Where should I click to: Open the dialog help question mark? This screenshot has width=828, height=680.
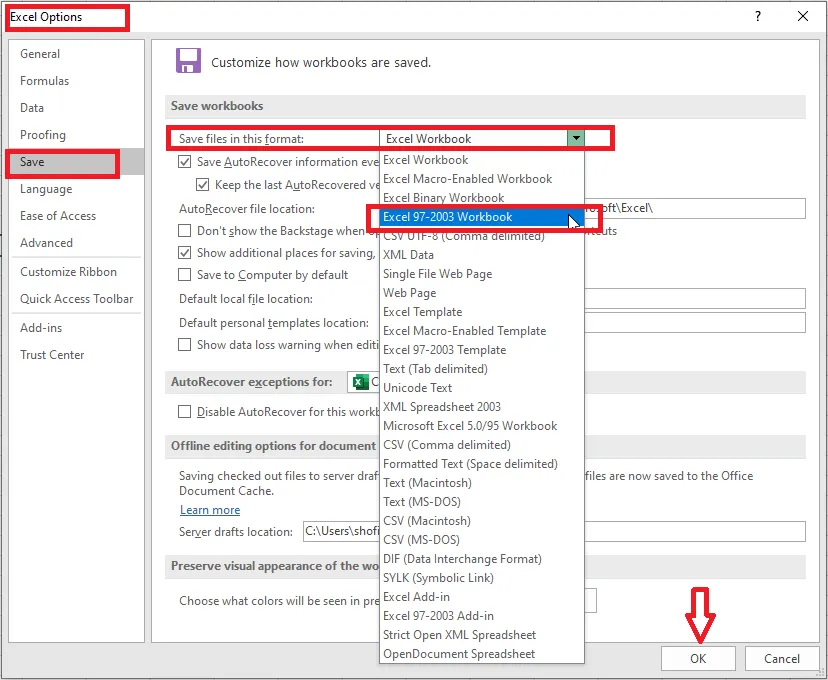758,16
